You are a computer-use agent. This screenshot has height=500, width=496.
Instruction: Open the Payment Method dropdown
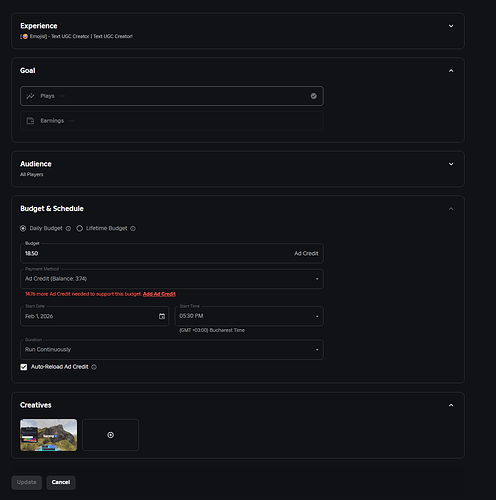point(172,279)
